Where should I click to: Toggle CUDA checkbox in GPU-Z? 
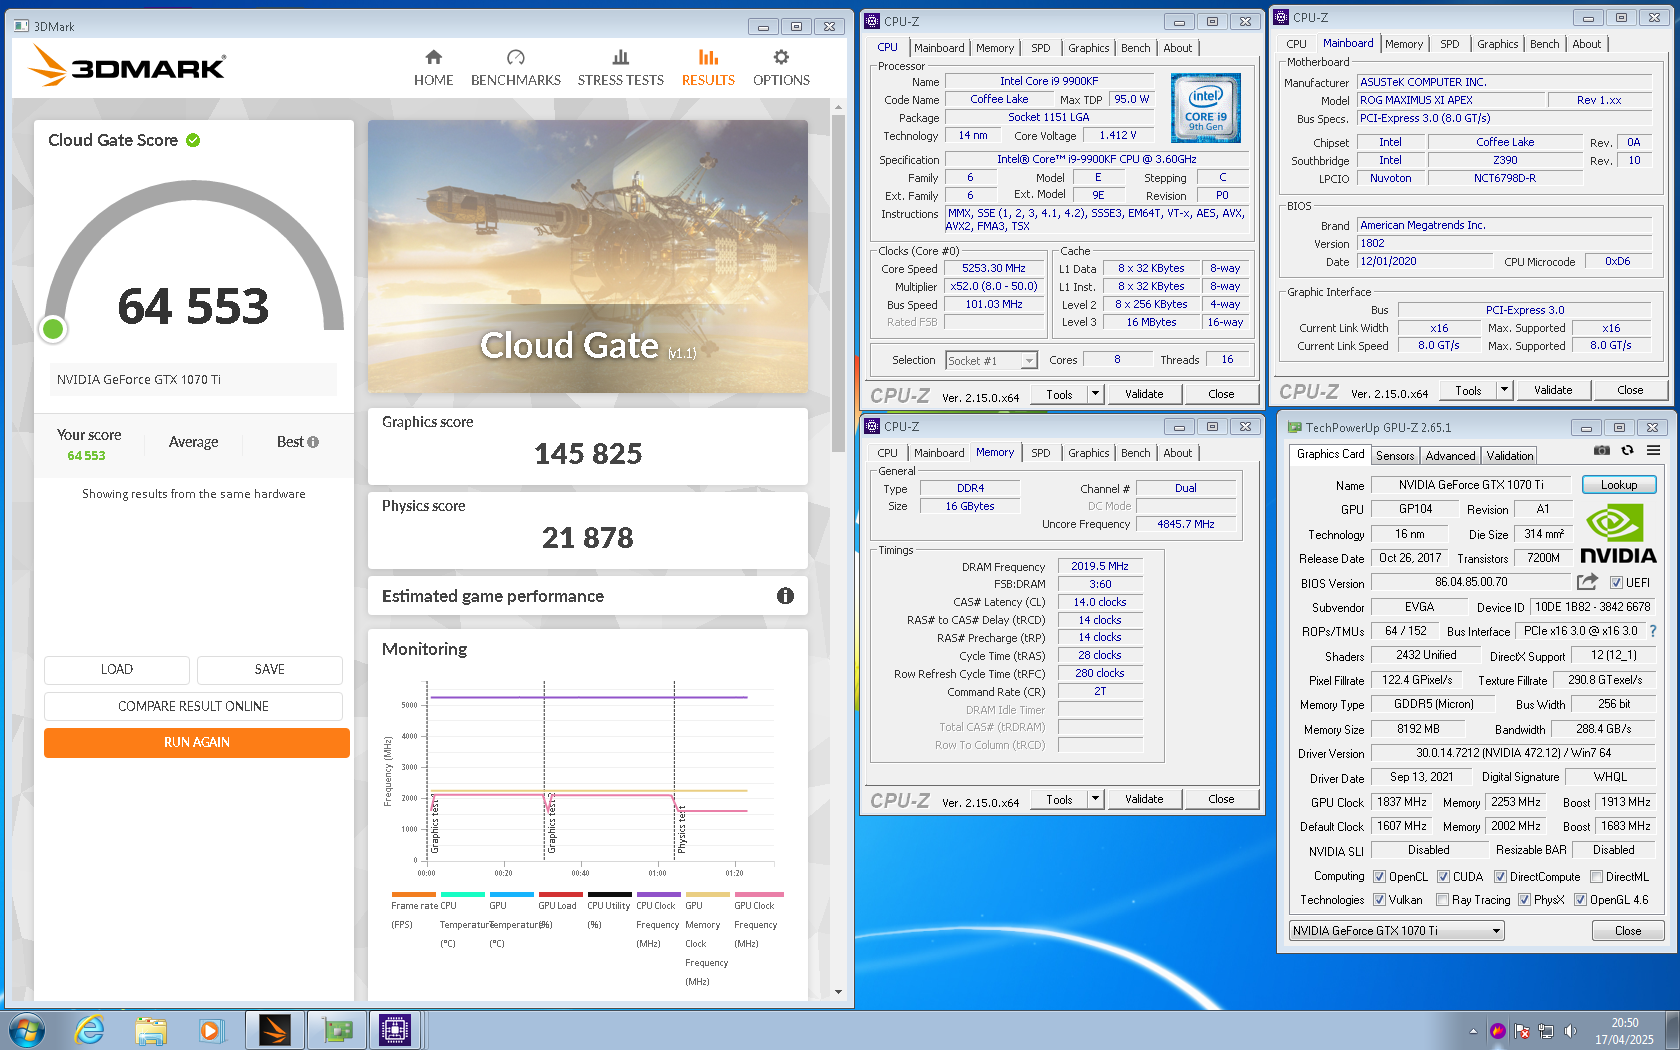(x=1443, y=877)
